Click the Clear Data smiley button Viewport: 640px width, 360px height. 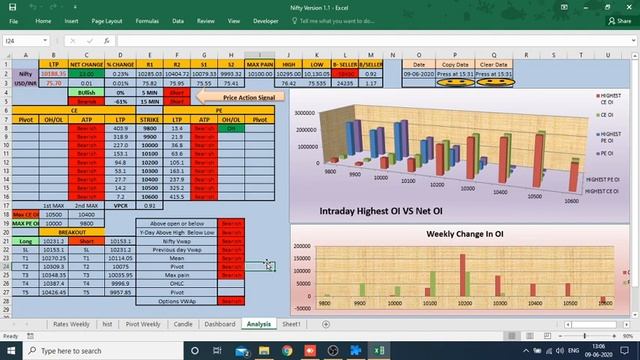click(x=496, y=82)
